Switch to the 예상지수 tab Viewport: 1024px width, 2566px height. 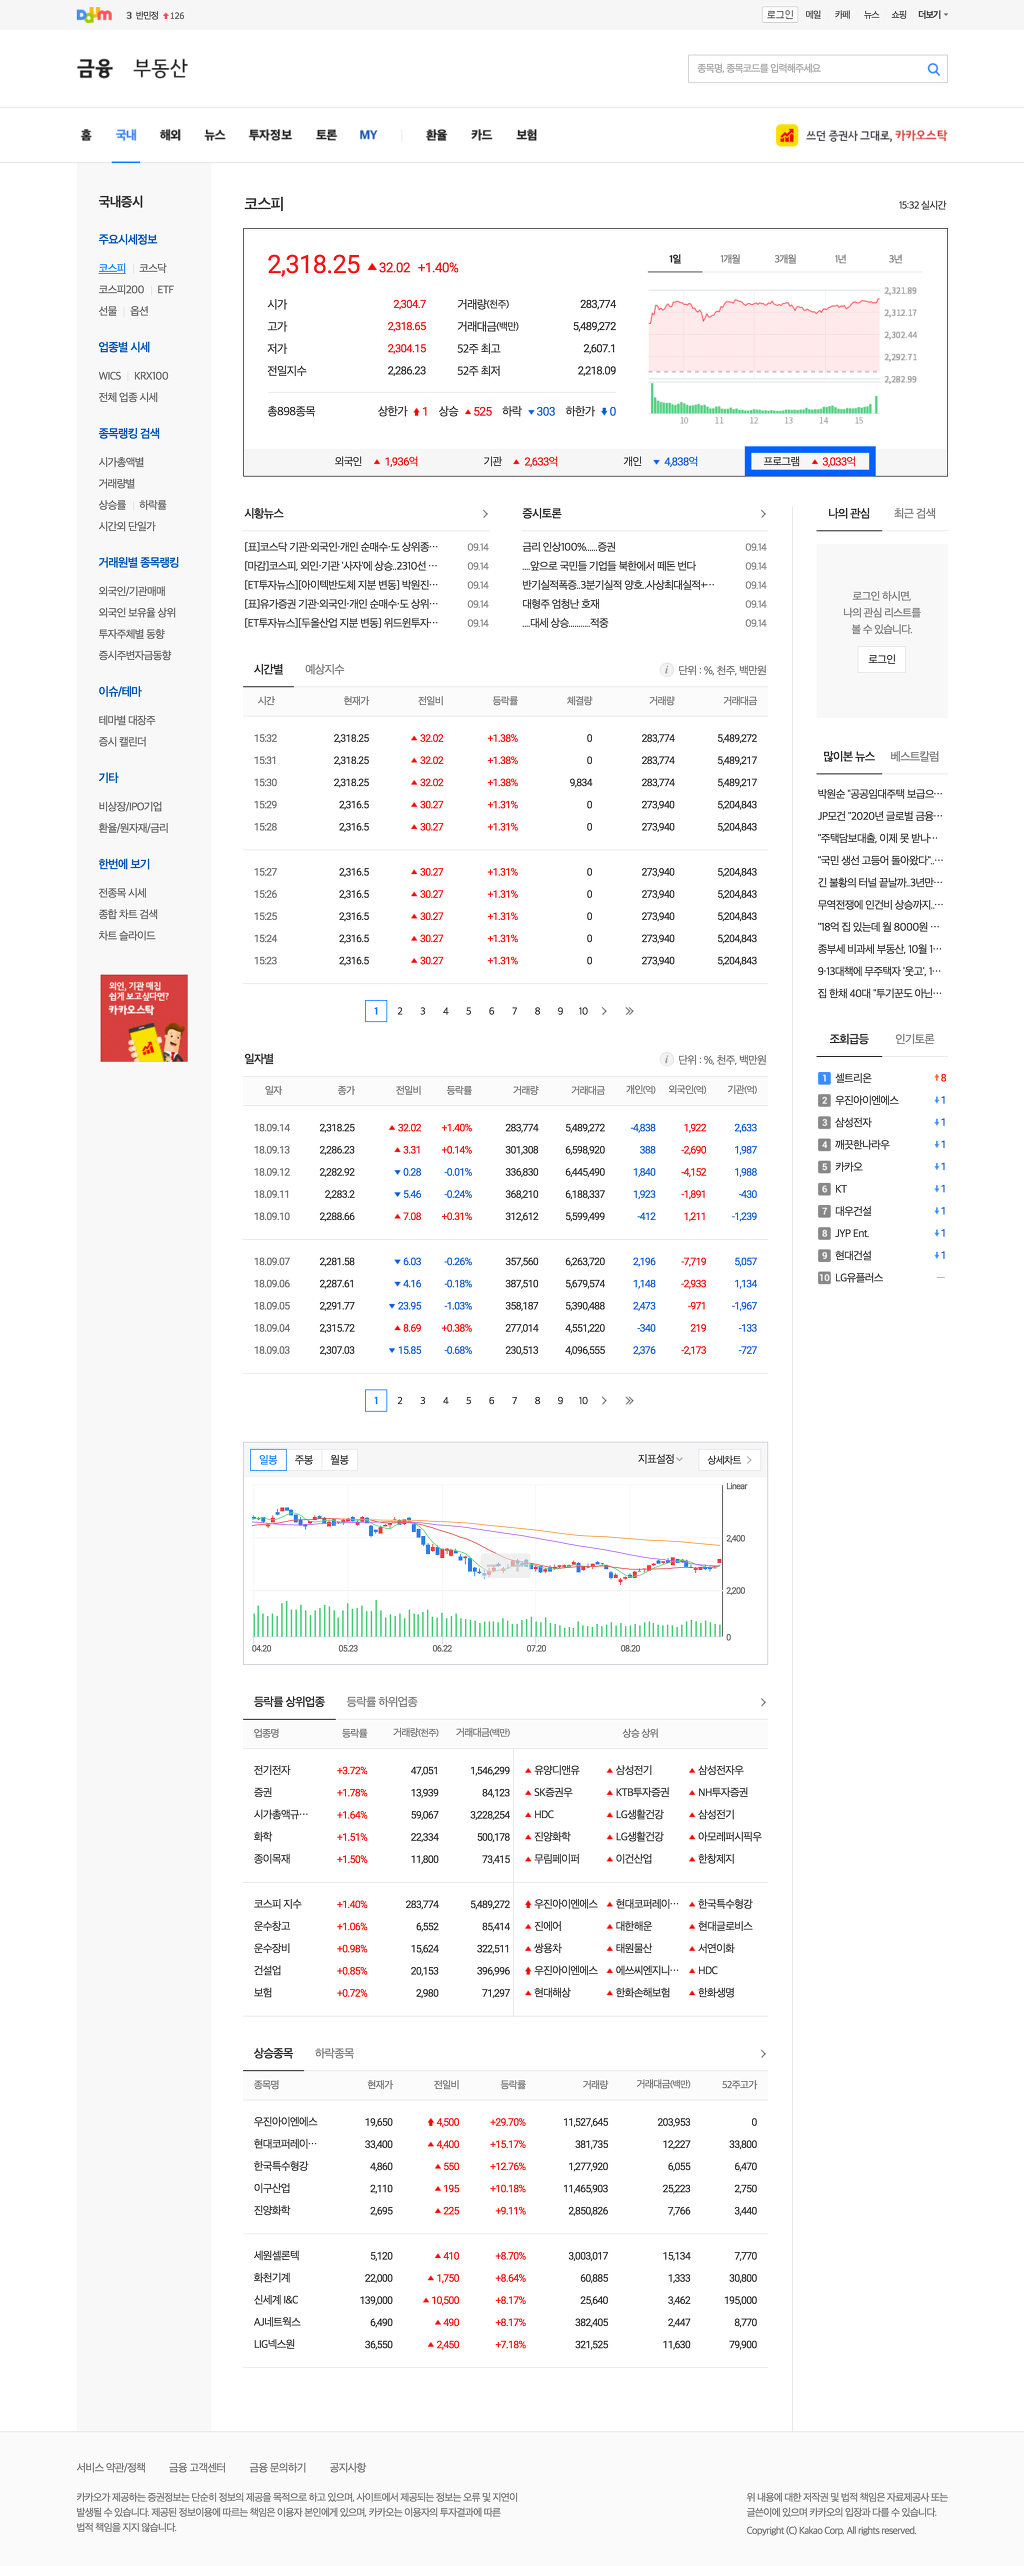tap(324, 670)
